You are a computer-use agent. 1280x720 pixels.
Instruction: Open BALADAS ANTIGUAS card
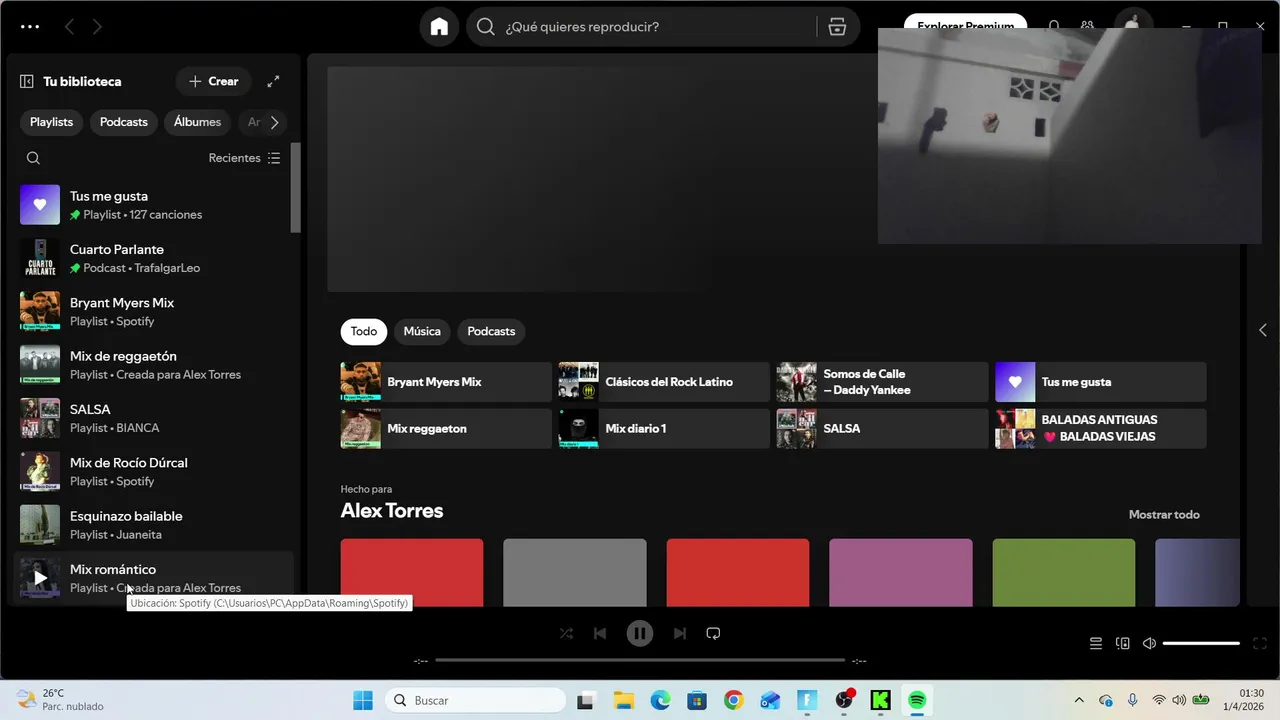coord(1100,428)
